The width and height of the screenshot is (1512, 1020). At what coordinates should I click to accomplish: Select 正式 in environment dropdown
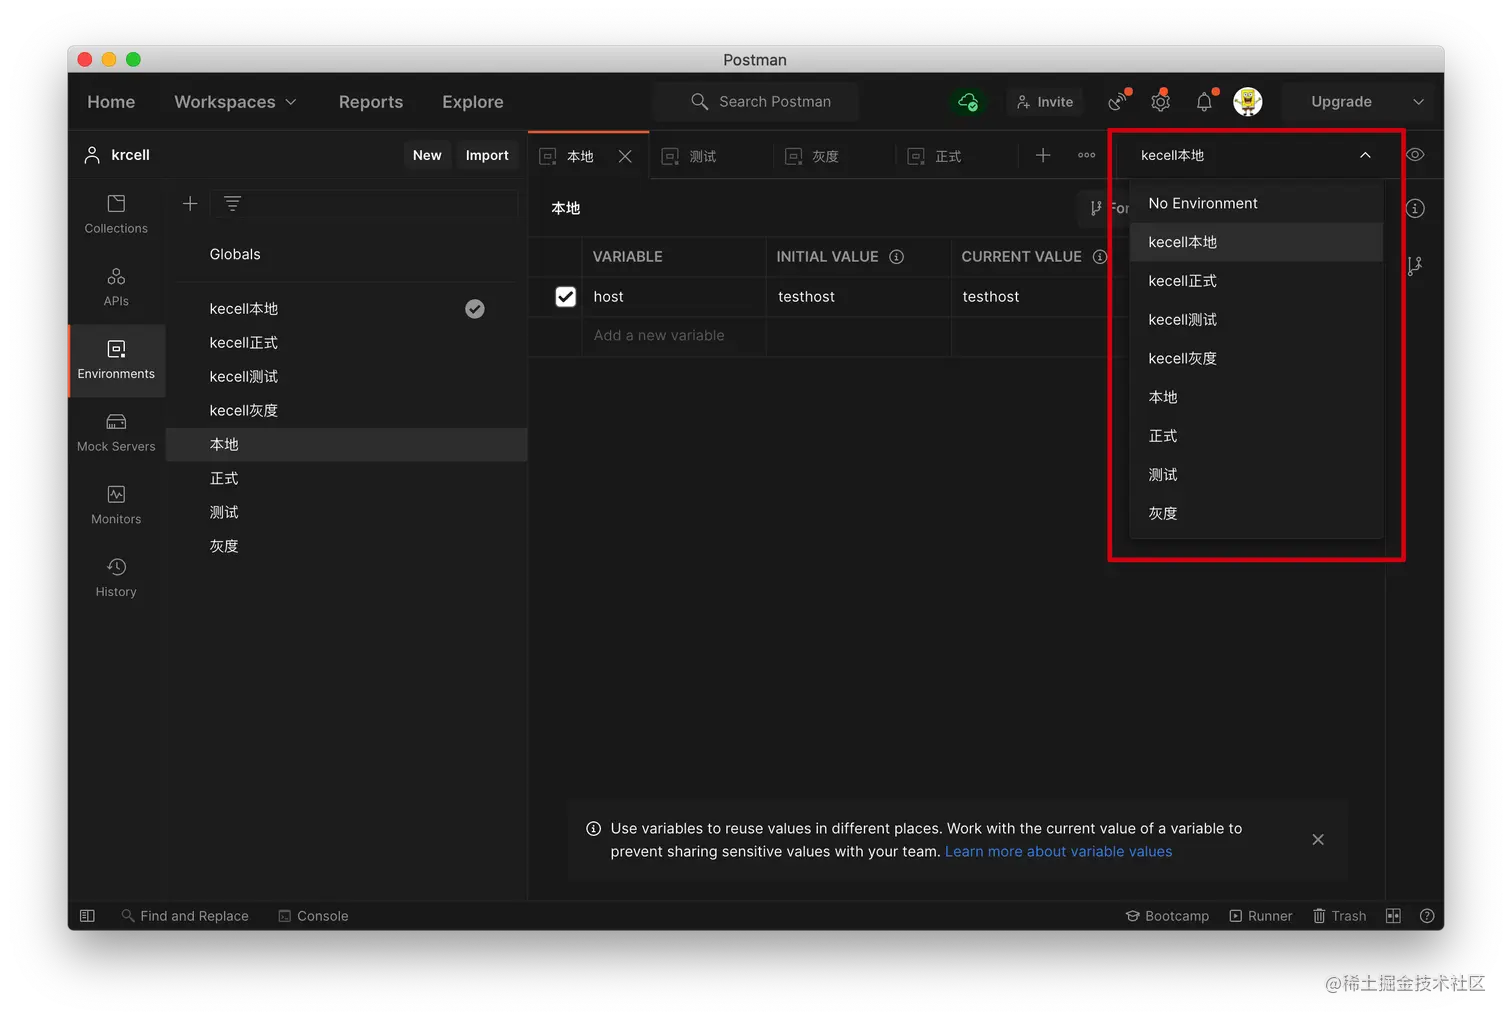(1256, 436)
